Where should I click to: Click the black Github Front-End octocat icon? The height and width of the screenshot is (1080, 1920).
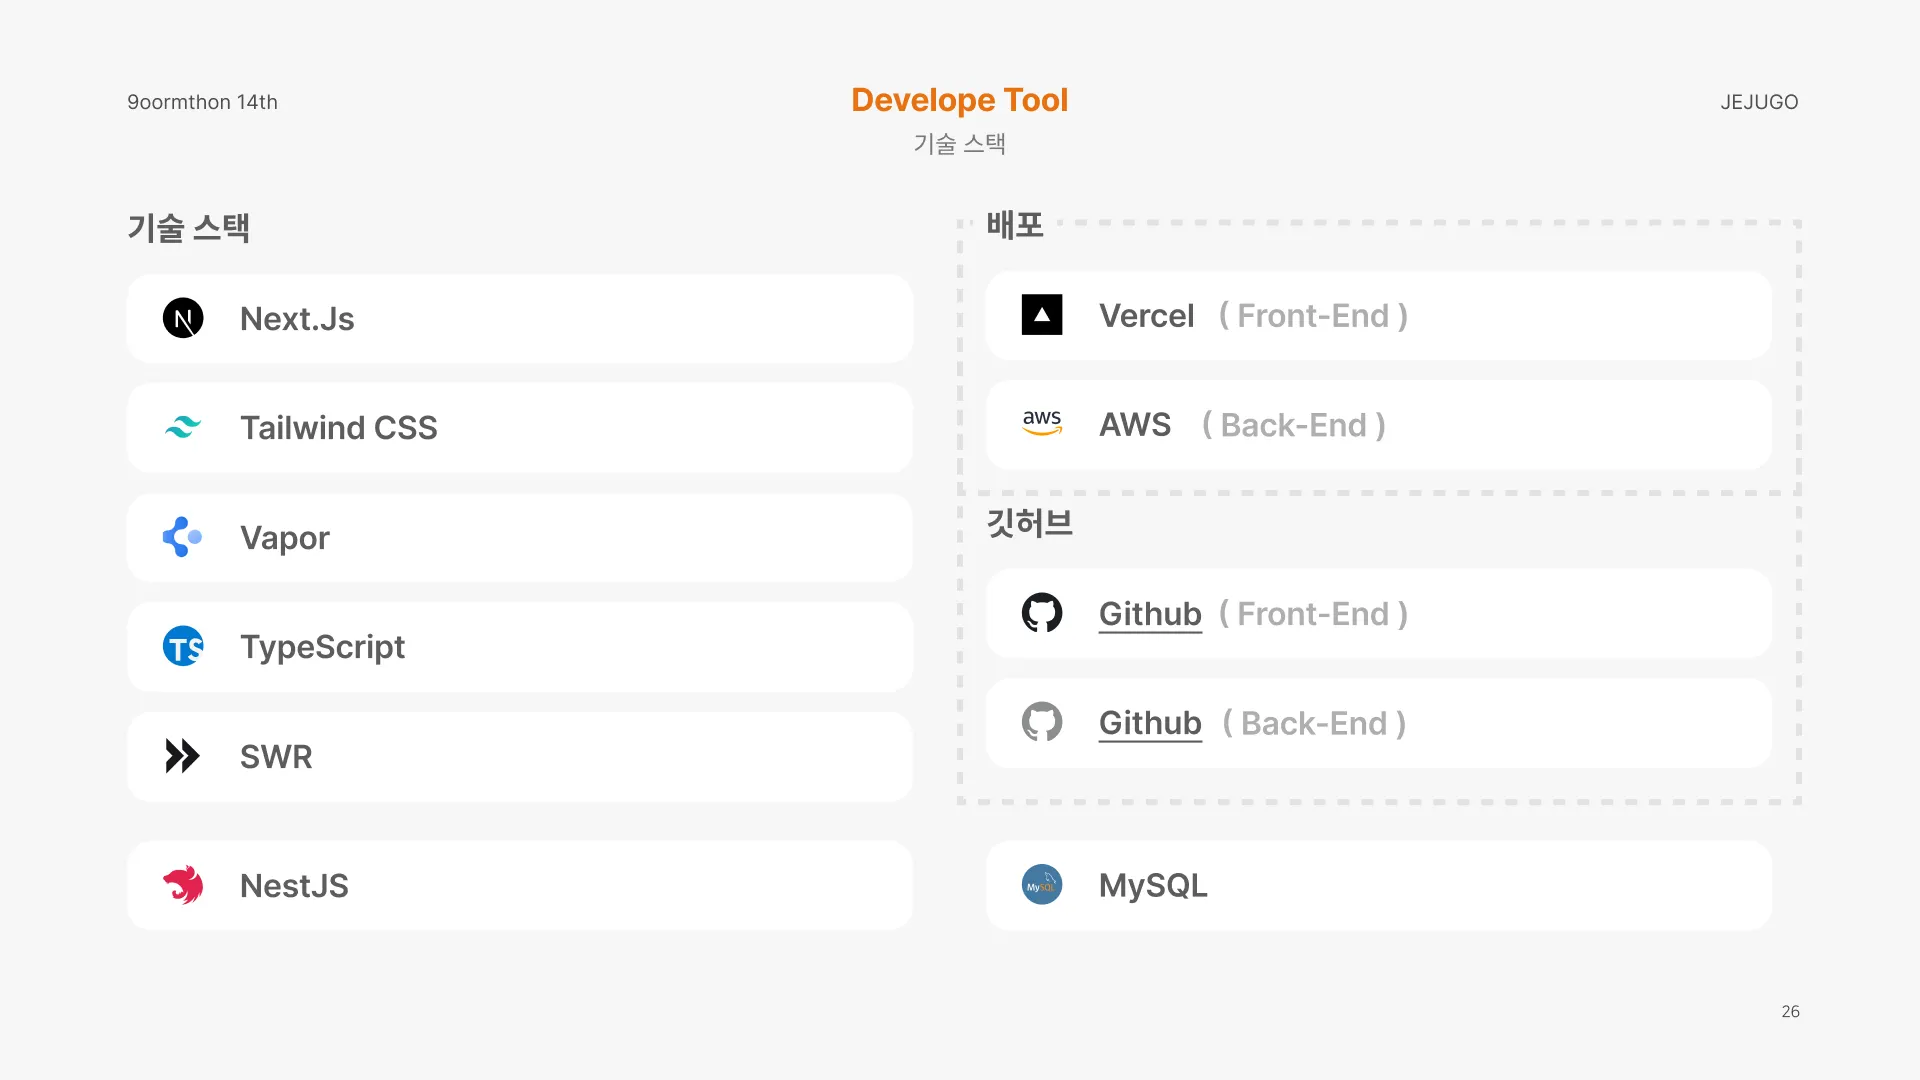(x=1041, y=613)
